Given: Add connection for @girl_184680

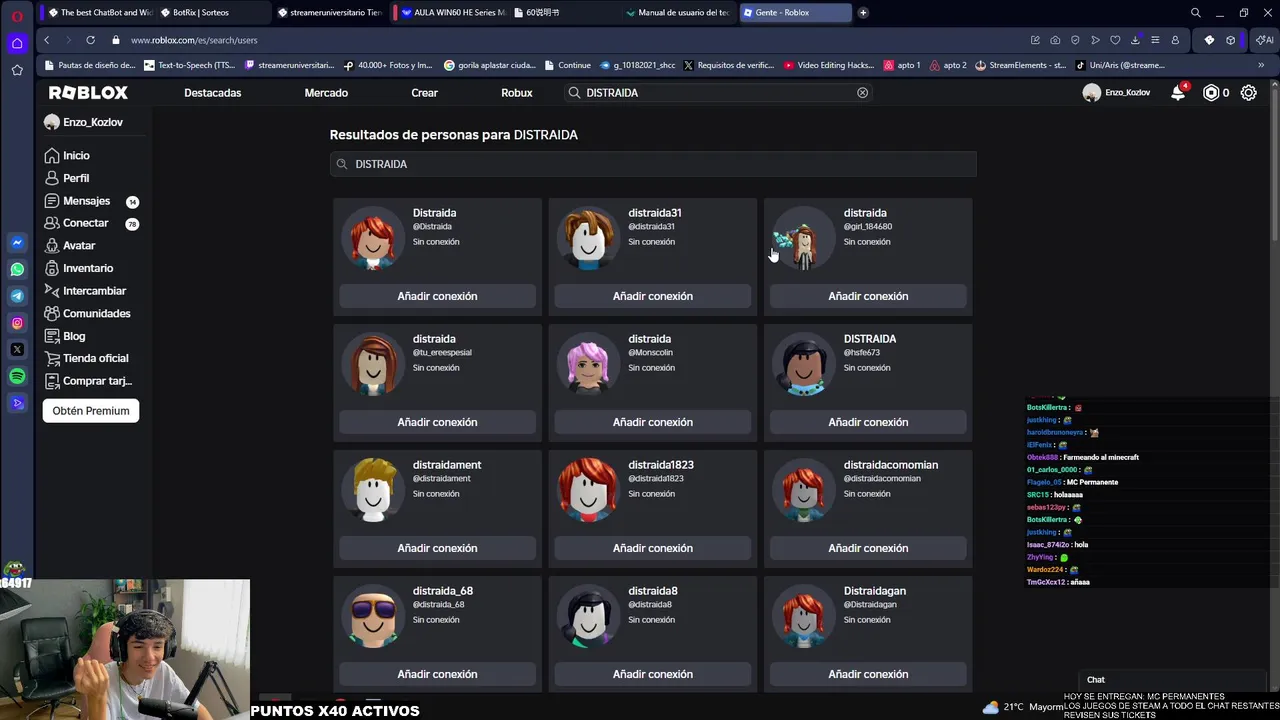Looking at the screenshot, I should pyautogui.click(x=868, y=296).
